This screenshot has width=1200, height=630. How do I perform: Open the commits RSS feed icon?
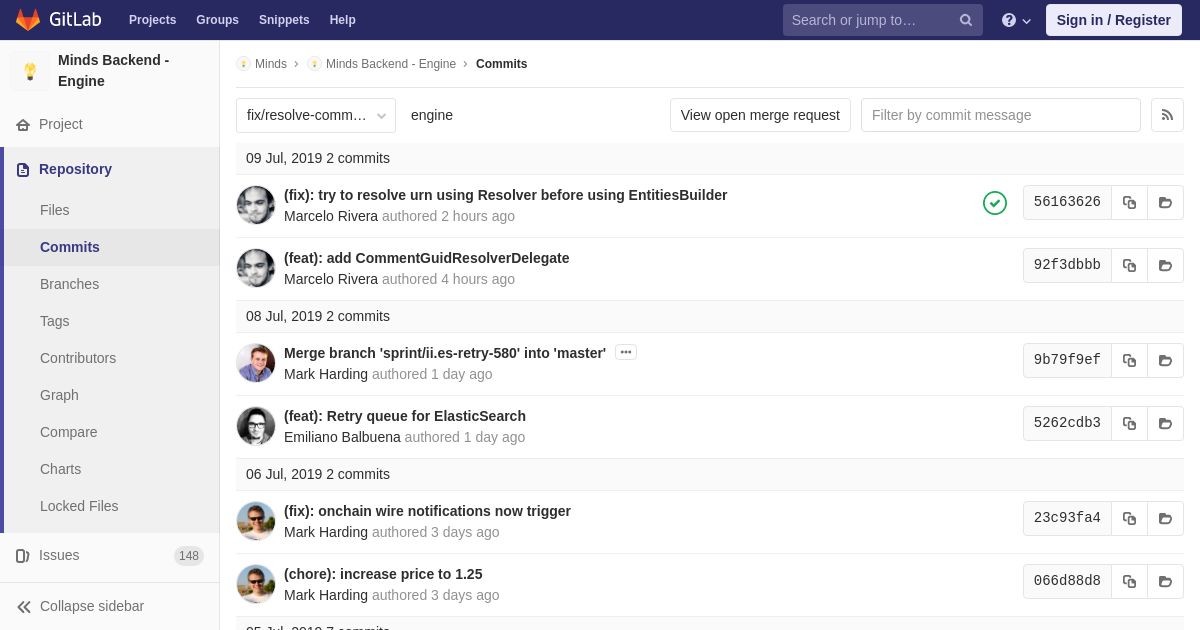1167,115
